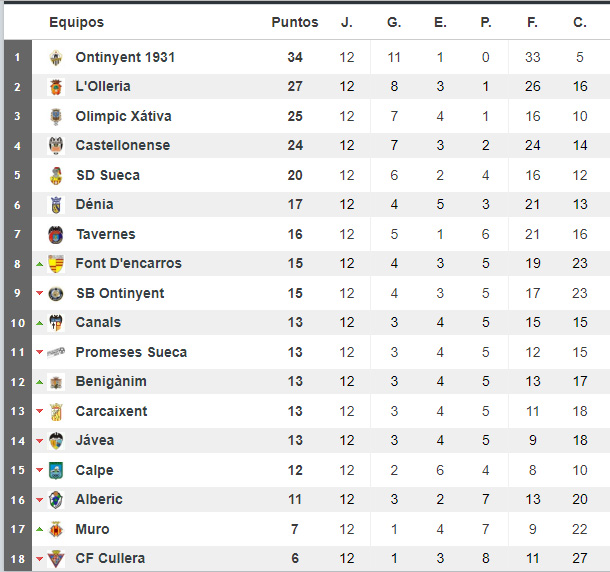Viewport: 610px width, 572px height.
Task: Click the Tavernes team crest
Action: [x=56, y=235]
